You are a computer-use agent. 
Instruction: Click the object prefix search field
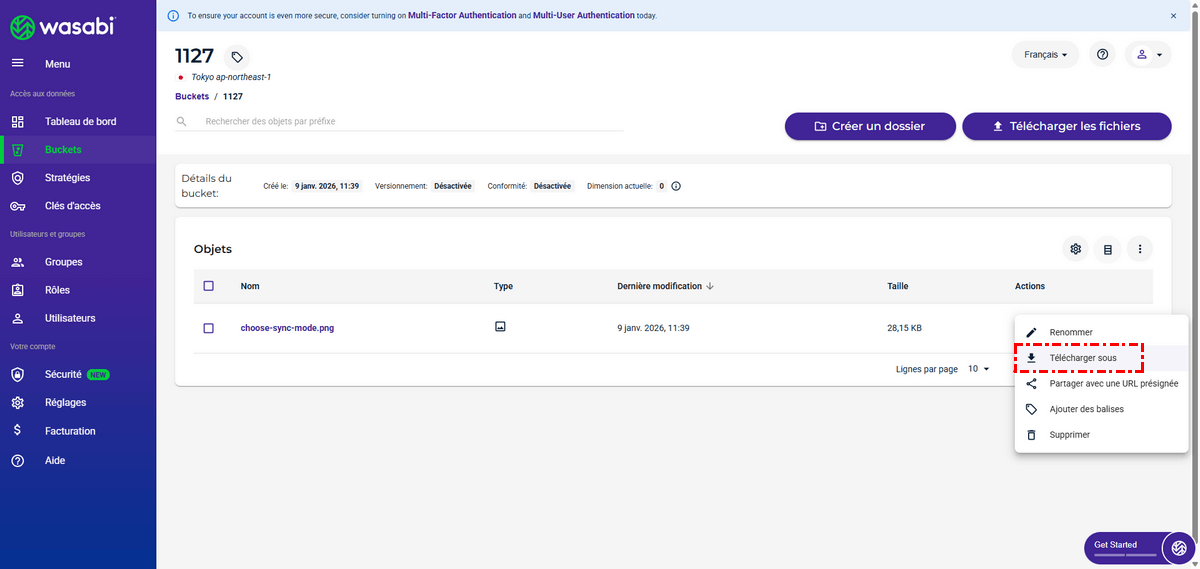[x=410, y=122]
